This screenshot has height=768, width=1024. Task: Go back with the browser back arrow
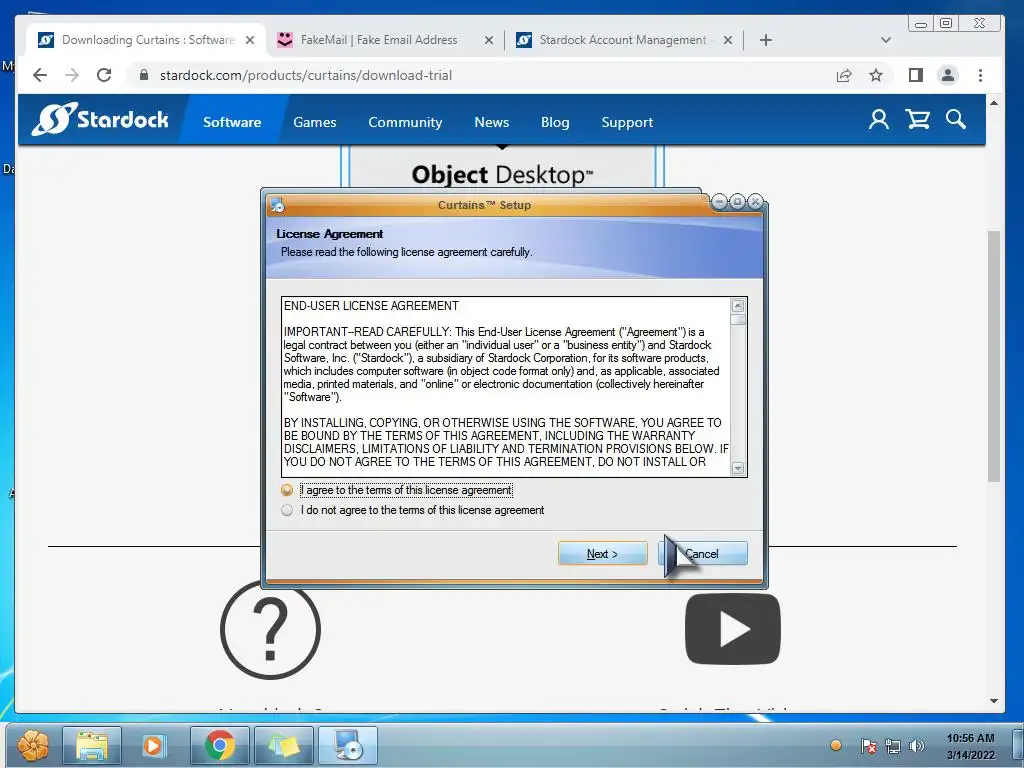coord(40,75)
